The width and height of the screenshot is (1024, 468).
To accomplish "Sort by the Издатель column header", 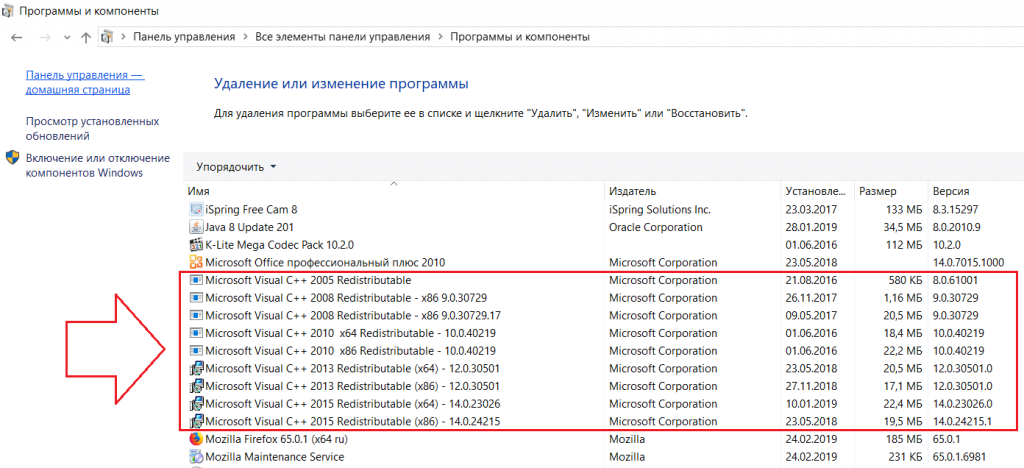I will click(632, 191).
